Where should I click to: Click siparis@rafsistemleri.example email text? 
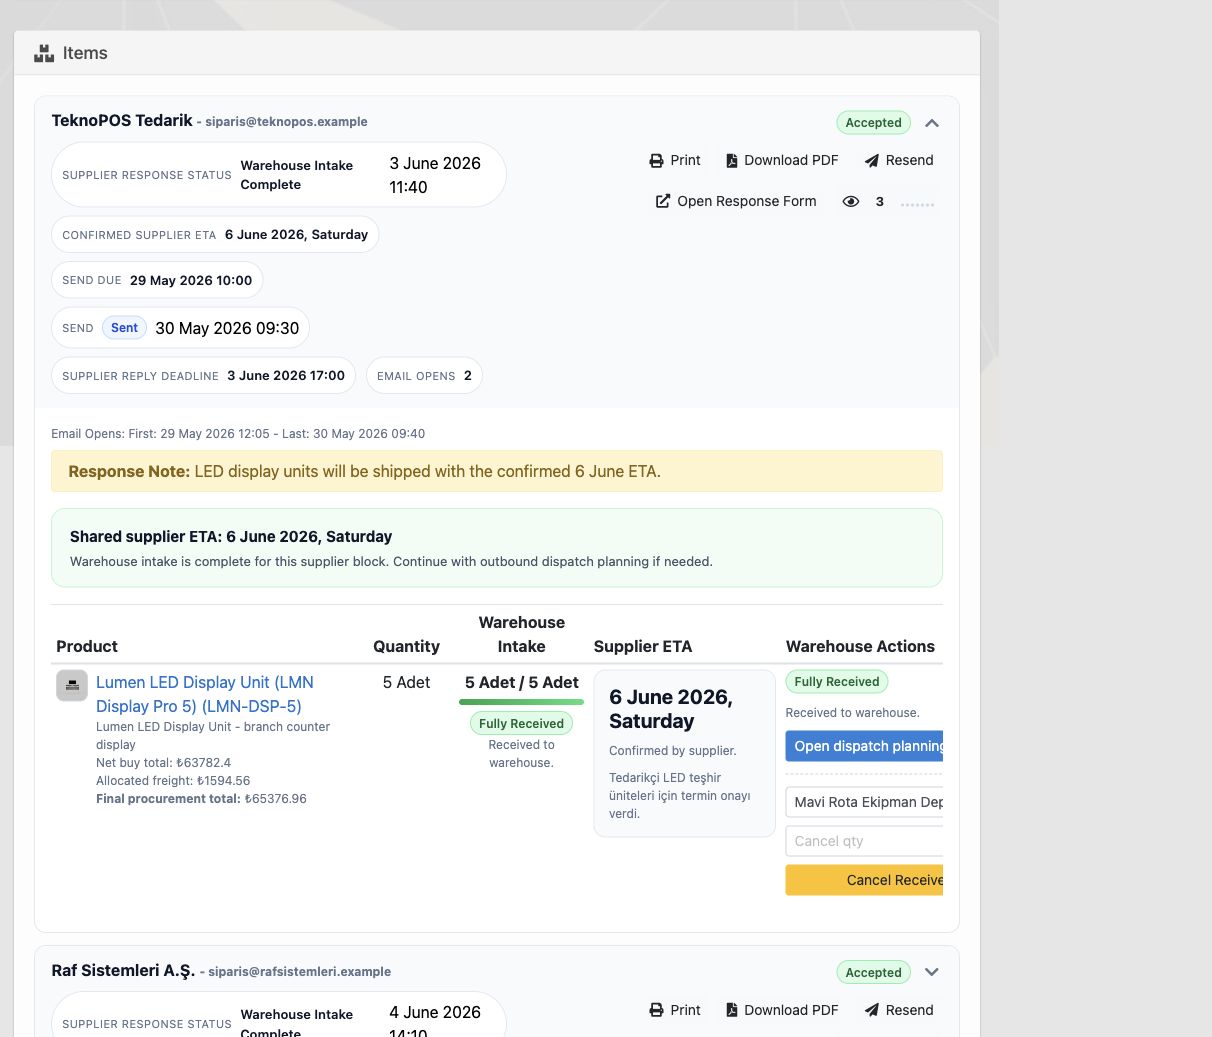pyautogui.click(x=299, y=972)
